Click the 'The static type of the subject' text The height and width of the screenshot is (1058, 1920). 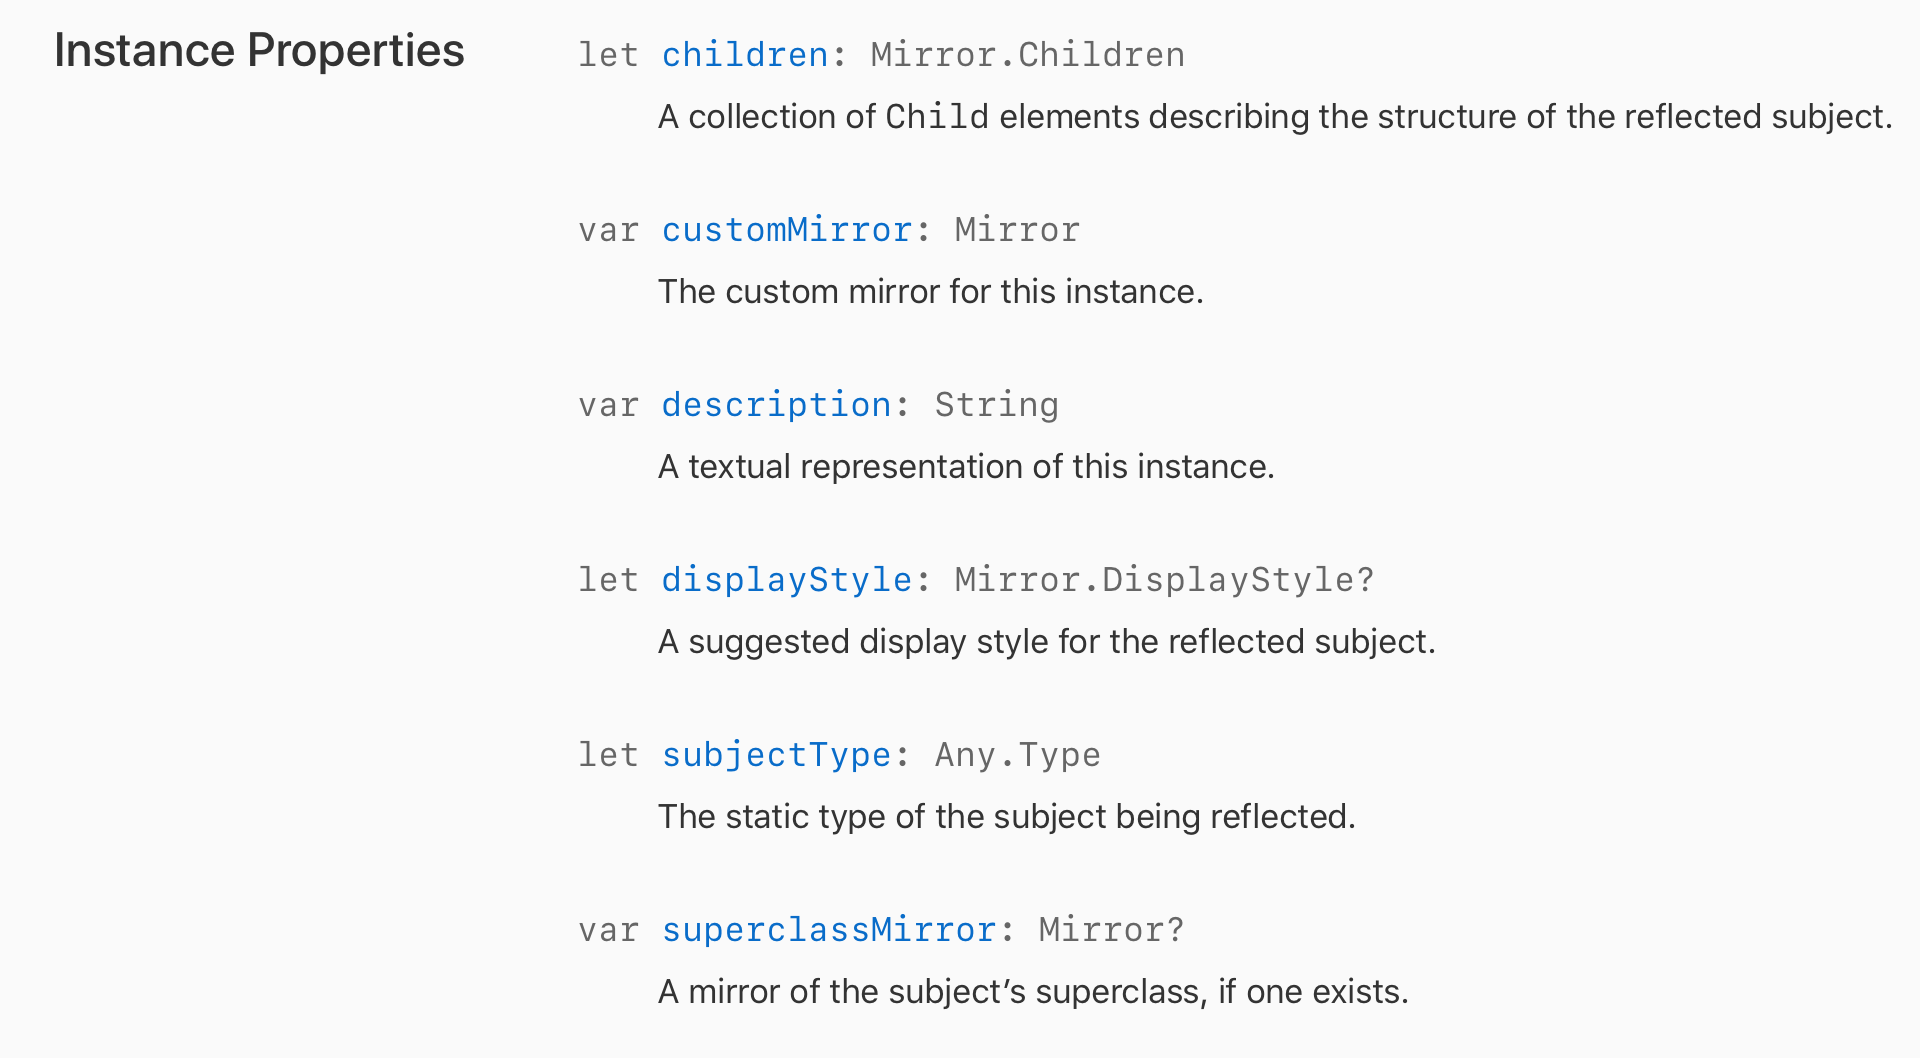tap(1007, 817)
